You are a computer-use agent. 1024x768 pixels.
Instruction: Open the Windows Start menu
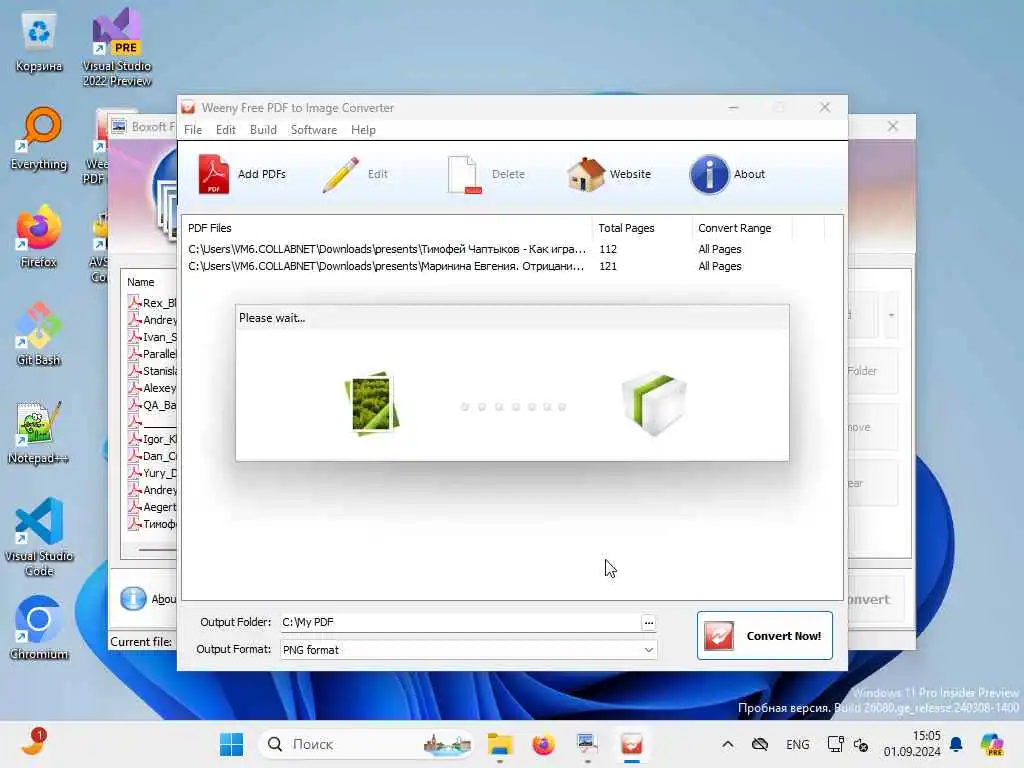[231, 744]
